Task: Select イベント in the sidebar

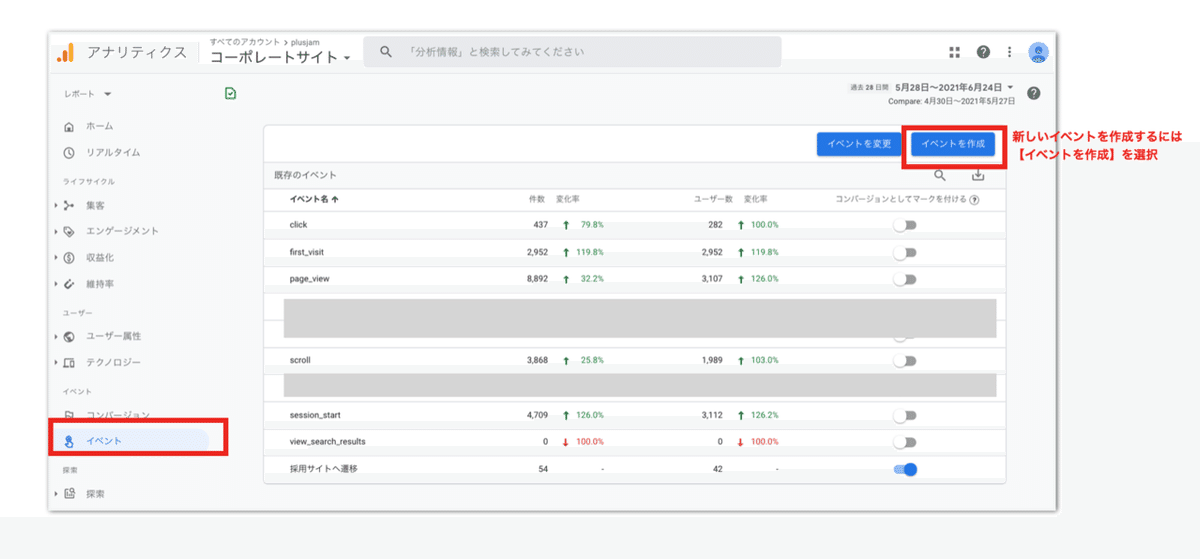Action: coord(104,441)
